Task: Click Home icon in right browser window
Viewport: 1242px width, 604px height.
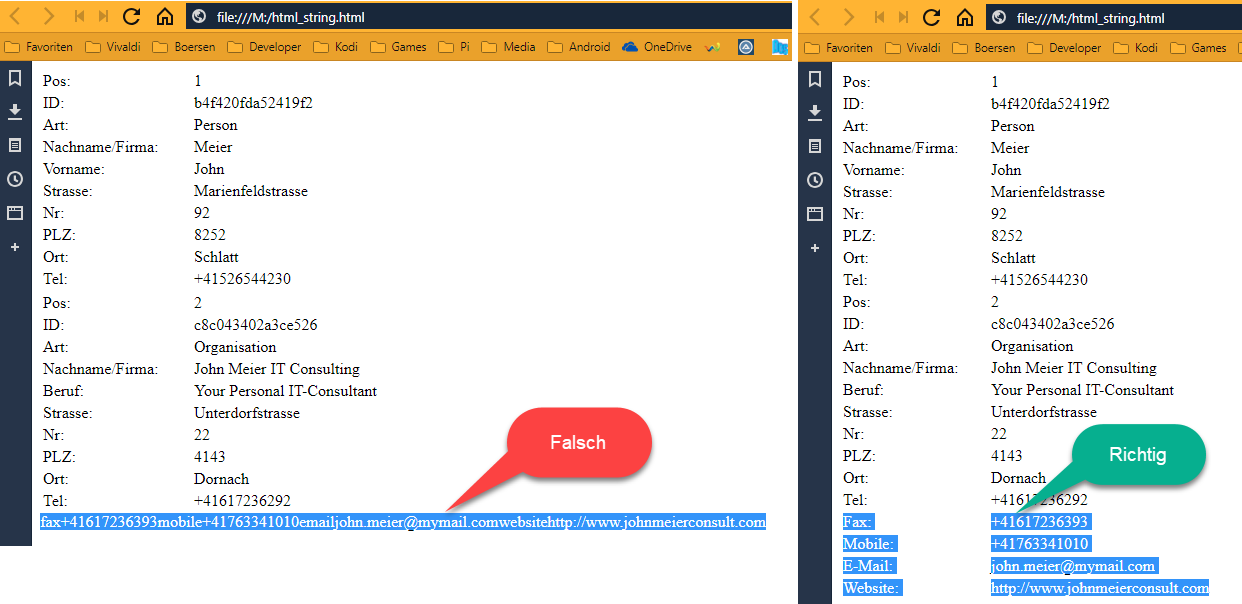Action: [965, 17]
